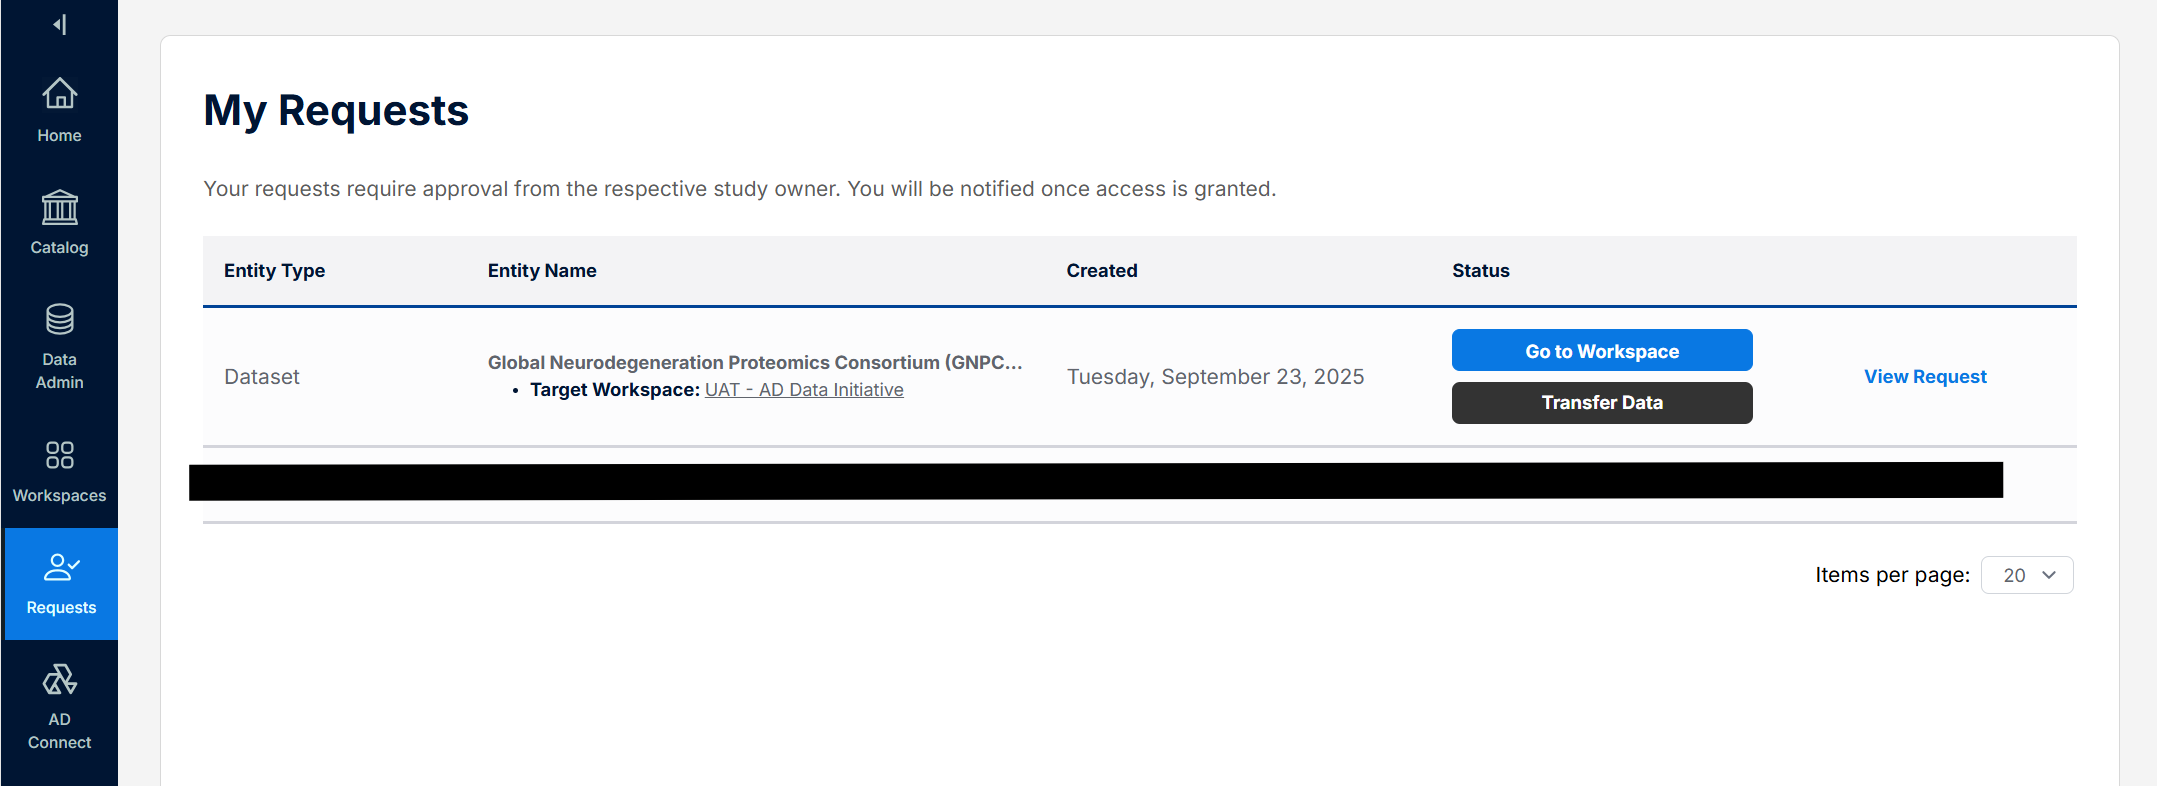Open the AD Connect icon

[60, 680]
